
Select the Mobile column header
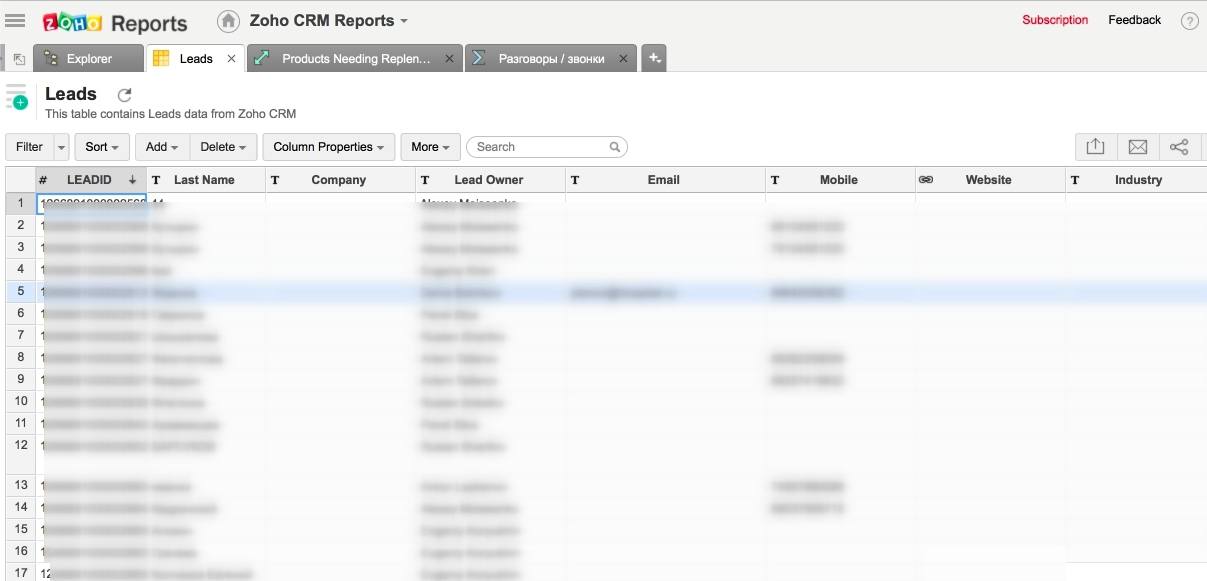coord(840,180)
